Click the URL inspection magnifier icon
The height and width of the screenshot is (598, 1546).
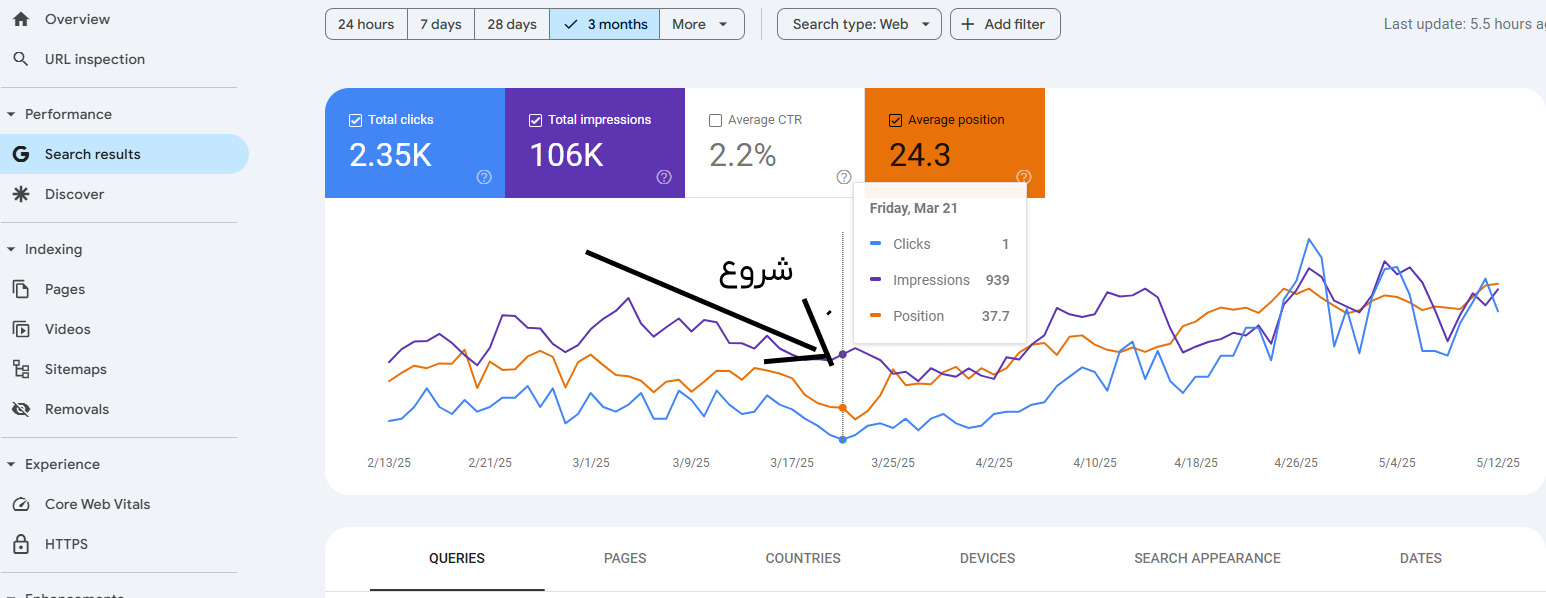point(20,59)
